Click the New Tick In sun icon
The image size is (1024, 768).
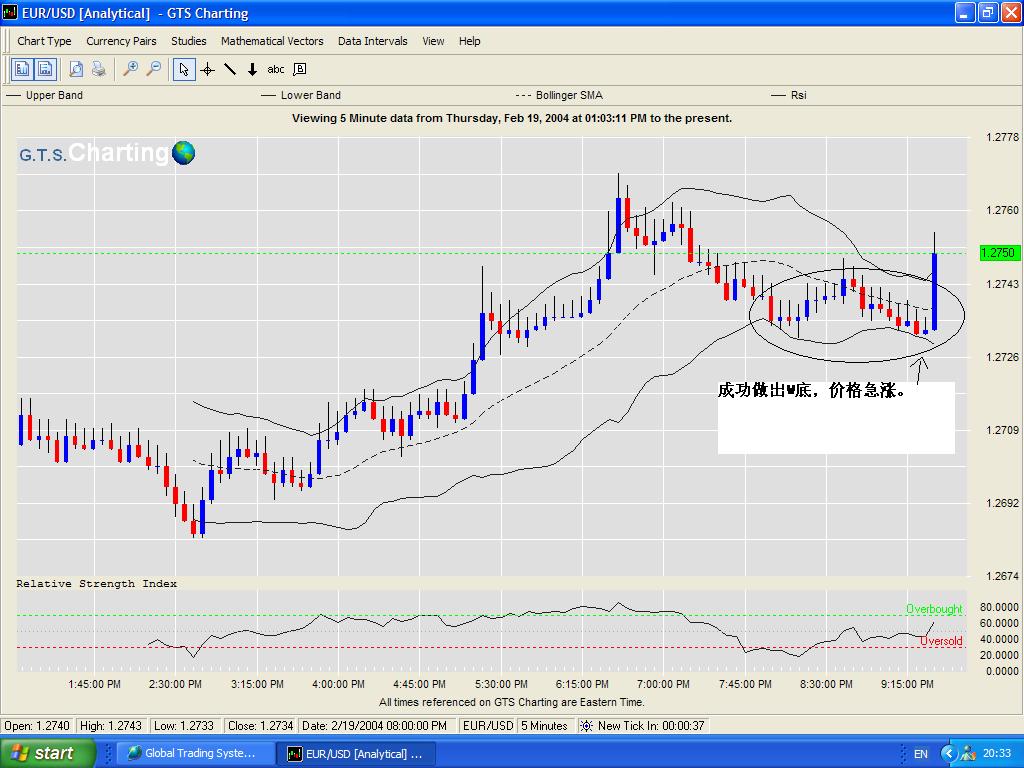(586, 726)
